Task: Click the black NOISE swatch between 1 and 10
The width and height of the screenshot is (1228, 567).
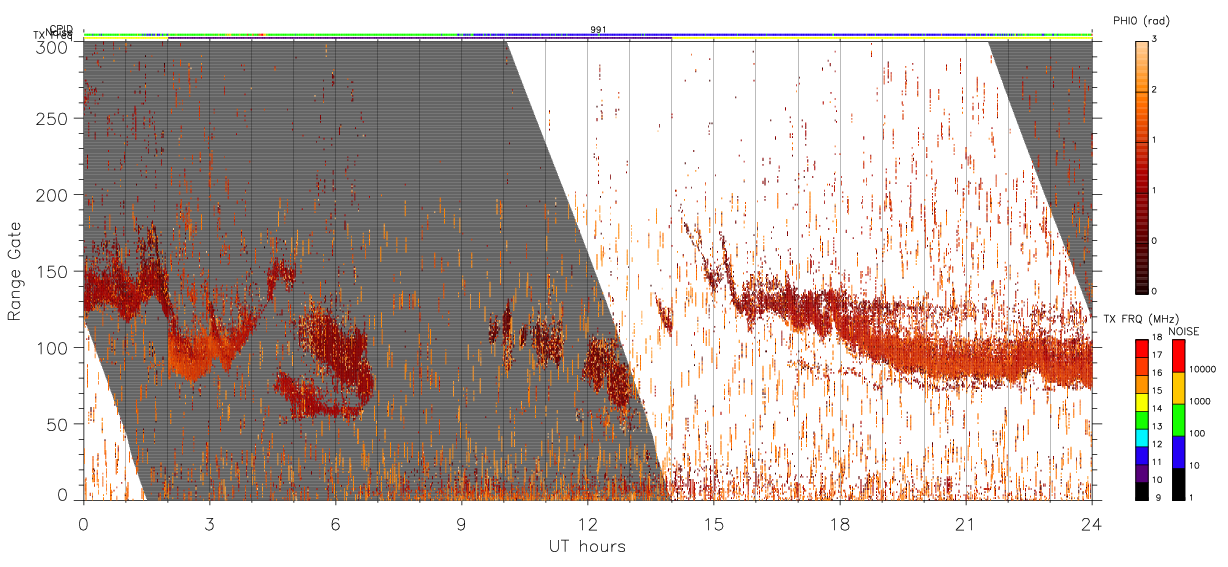Action: point(1178,482)
